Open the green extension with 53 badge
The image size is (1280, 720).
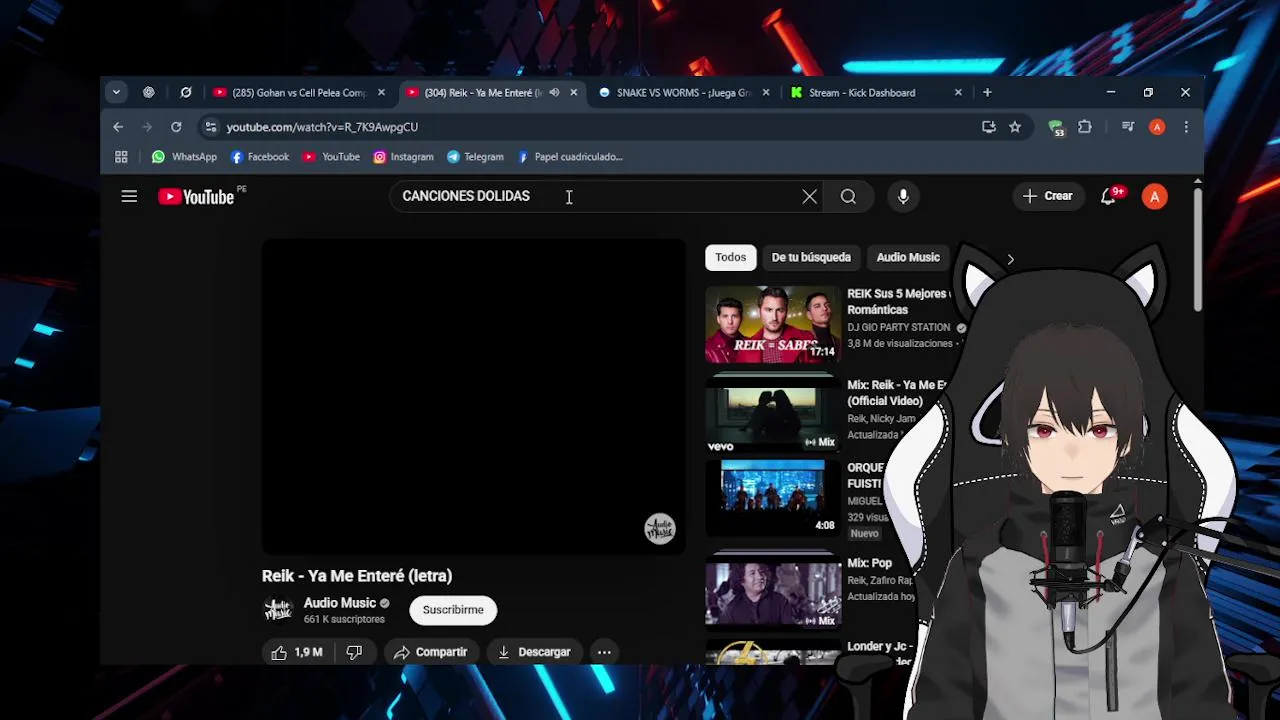(1056, 127)
